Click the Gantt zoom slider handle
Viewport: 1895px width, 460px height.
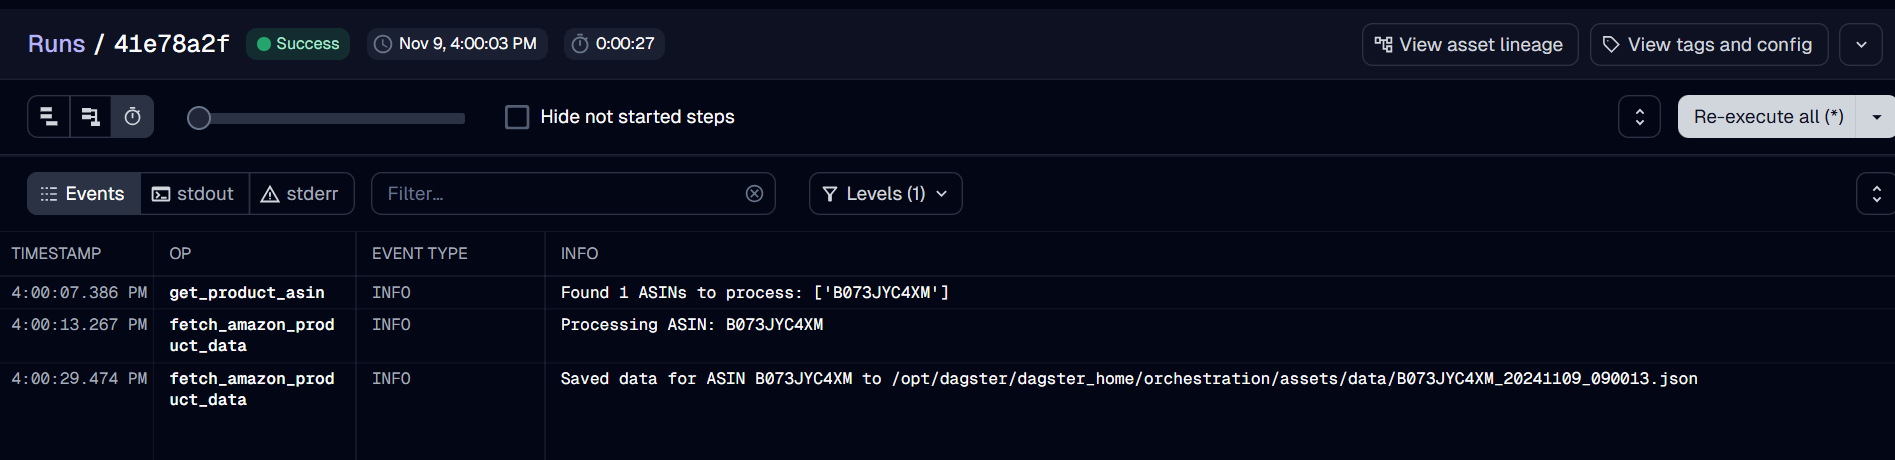pyautogui.click(x=199, y=118)
